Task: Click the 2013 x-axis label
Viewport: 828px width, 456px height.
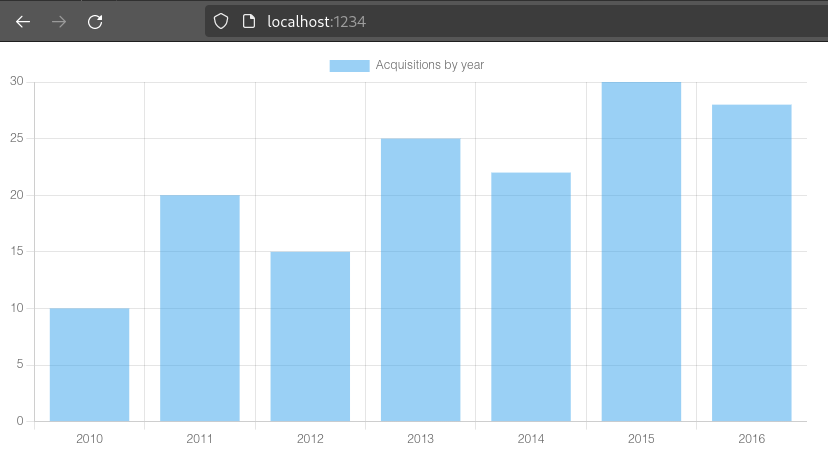Action: (420, 438)
